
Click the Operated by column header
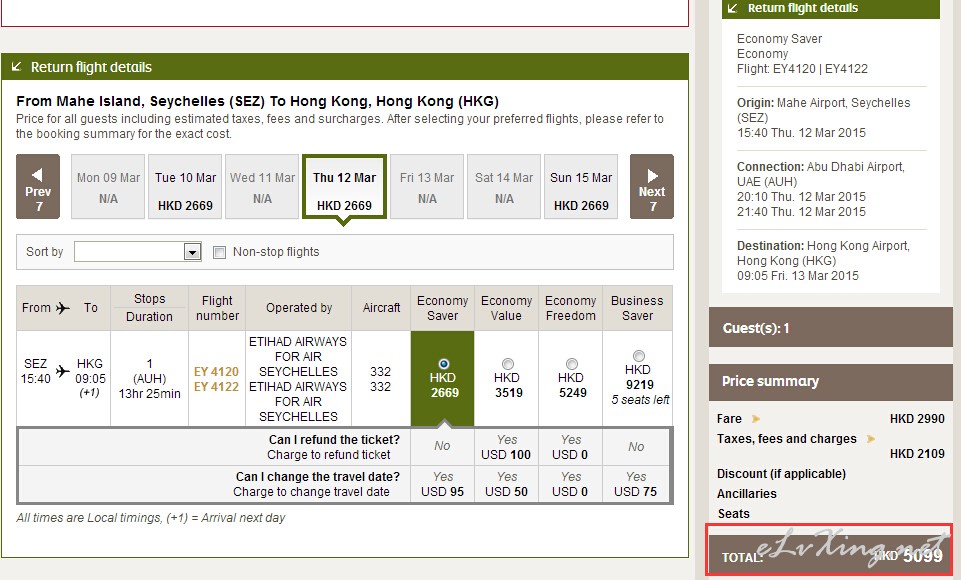tap(298, 308)
